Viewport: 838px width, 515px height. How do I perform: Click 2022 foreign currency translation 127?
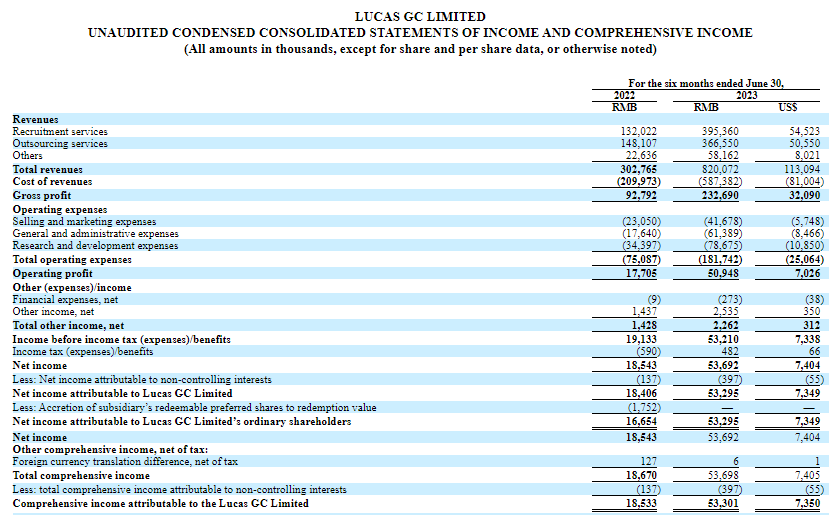point(648,462)
